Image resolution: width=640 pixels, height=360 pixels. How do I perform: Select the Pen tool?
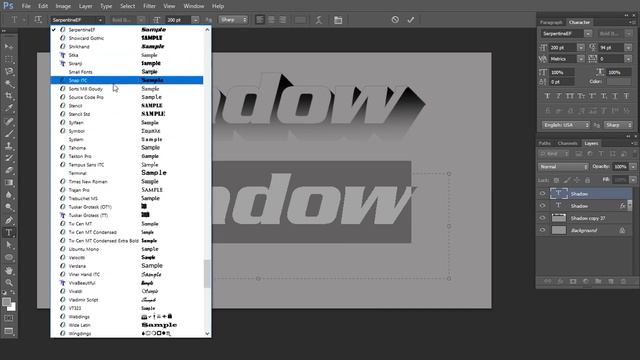tap(9, 220)
